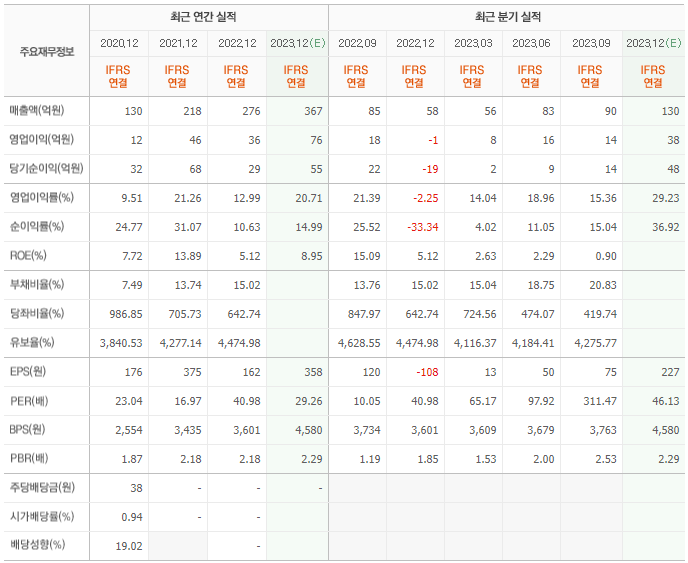Click the debt ratio value '20.83'
This screenshot has height=563, width=688.
click(603, 286)
